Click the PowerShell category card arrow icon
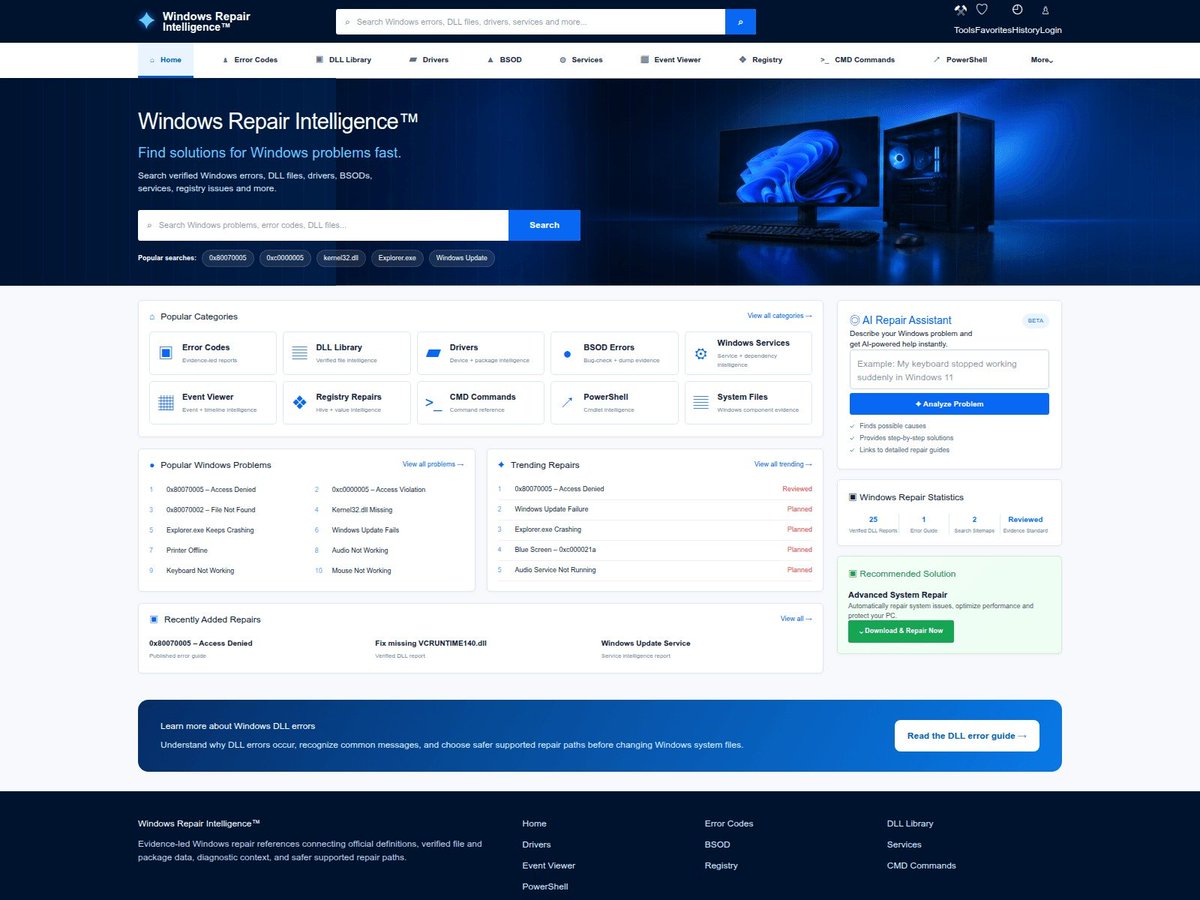Viewport: 1200px width, 900px height. point(568,403)
